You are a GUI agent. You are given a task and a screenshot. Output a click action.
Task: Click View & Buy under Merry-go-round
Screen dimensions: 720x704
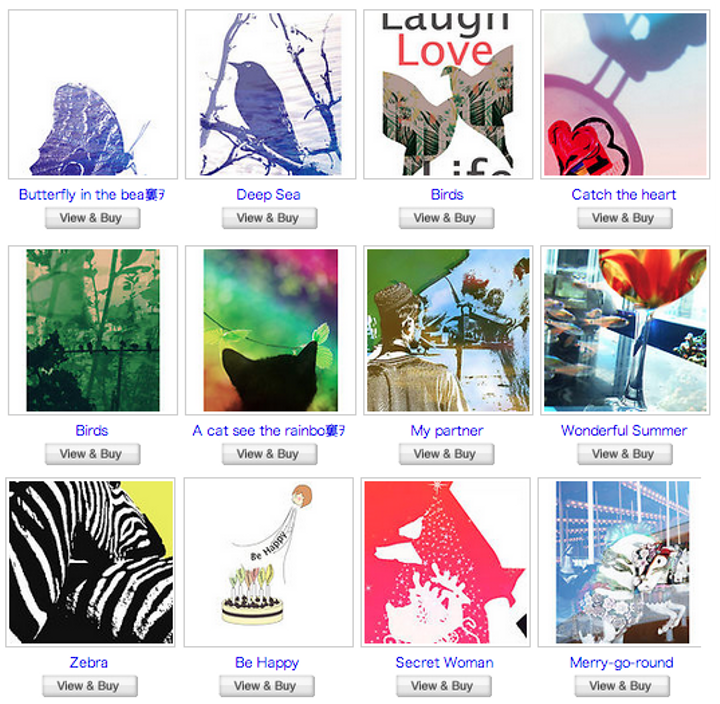point(622,686)
